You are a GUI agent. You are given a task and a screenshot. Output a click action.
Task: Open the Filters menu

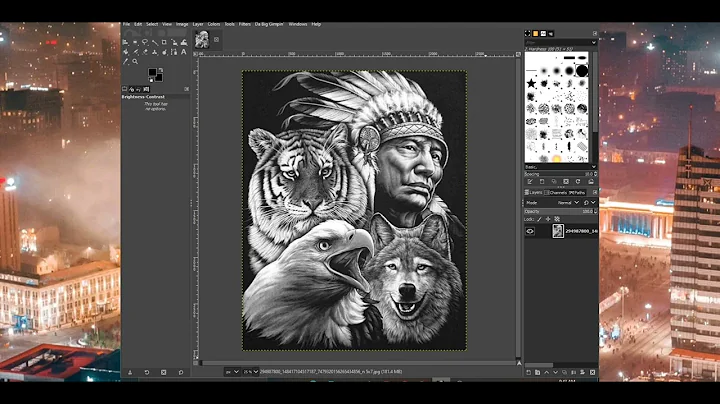click(245, 24)
